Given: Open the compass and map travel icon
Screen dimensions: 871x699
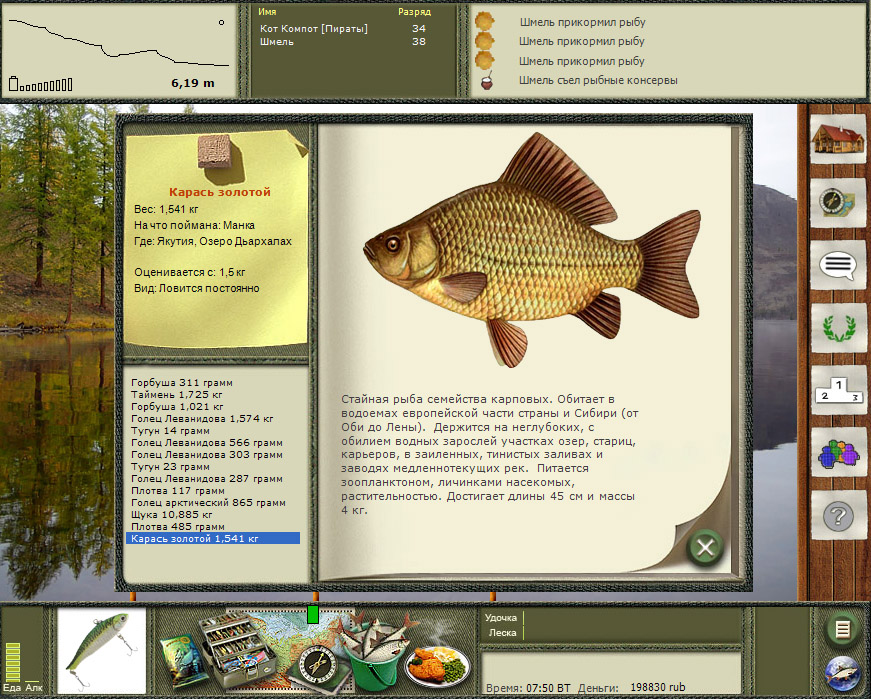Looking at the screenshot, I should coord(837,203).
